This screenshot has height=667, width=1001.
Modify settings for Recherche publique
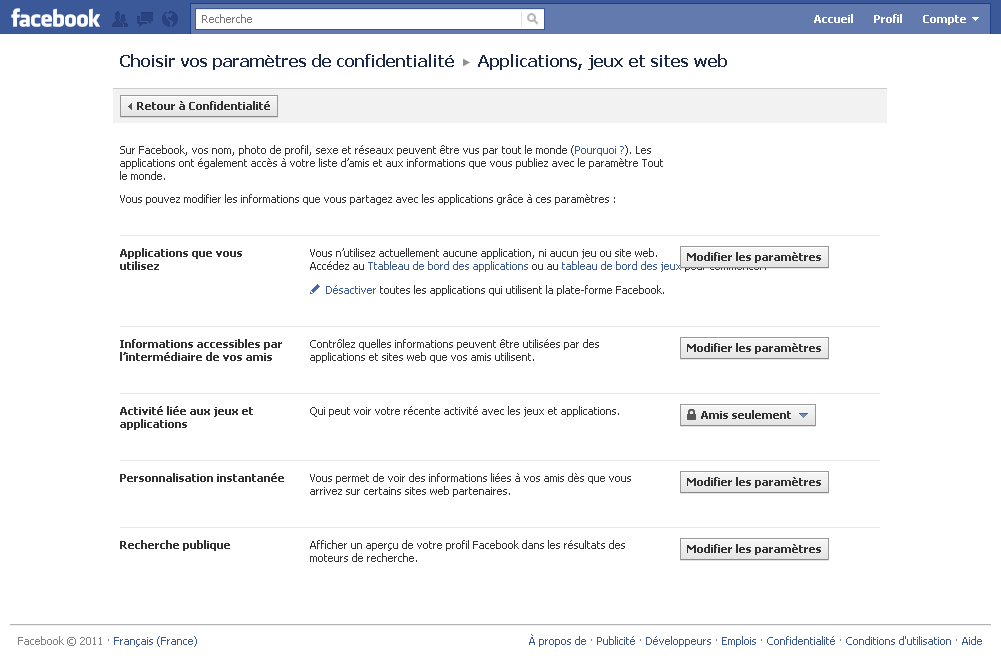click(x=754, y=549)
